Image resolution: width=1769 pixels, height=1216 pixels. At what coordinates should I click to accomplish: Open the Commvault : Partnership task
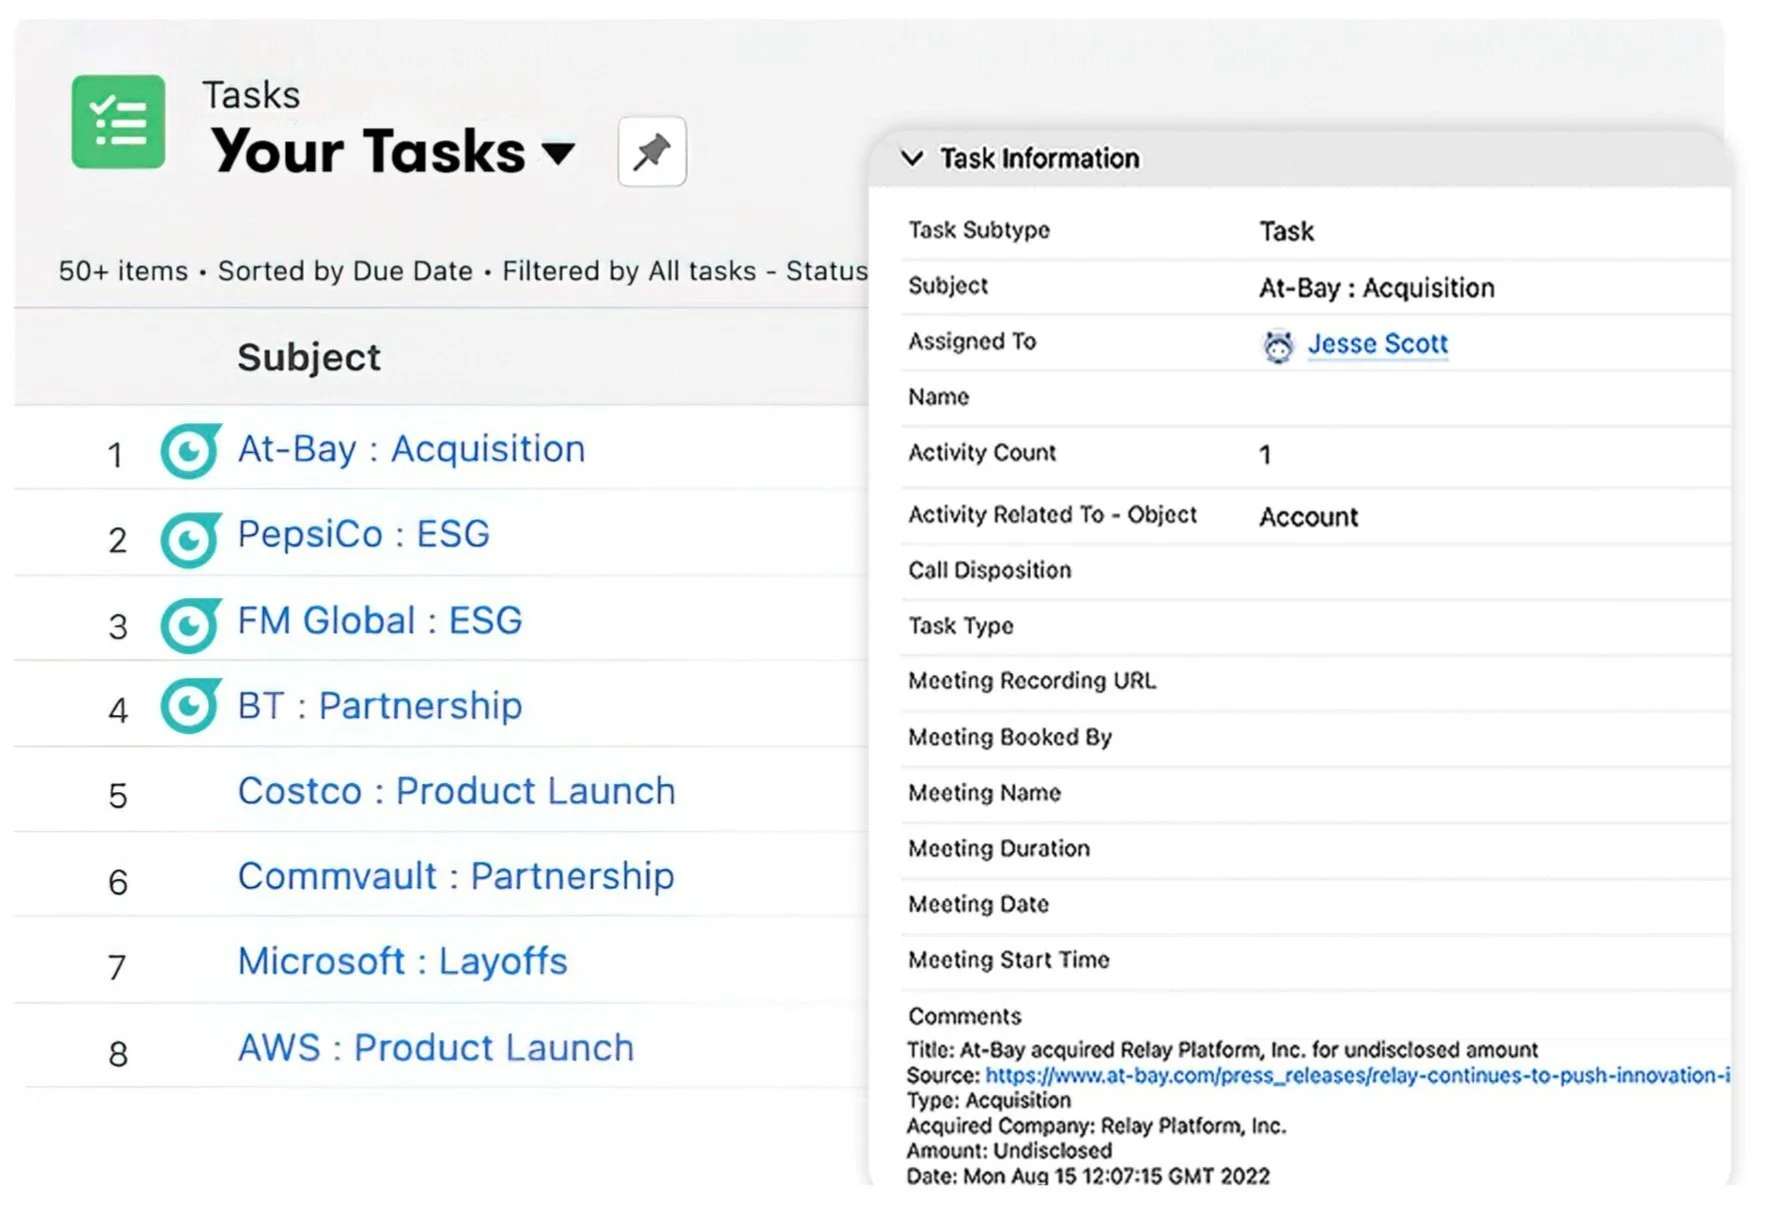[456, 876]
